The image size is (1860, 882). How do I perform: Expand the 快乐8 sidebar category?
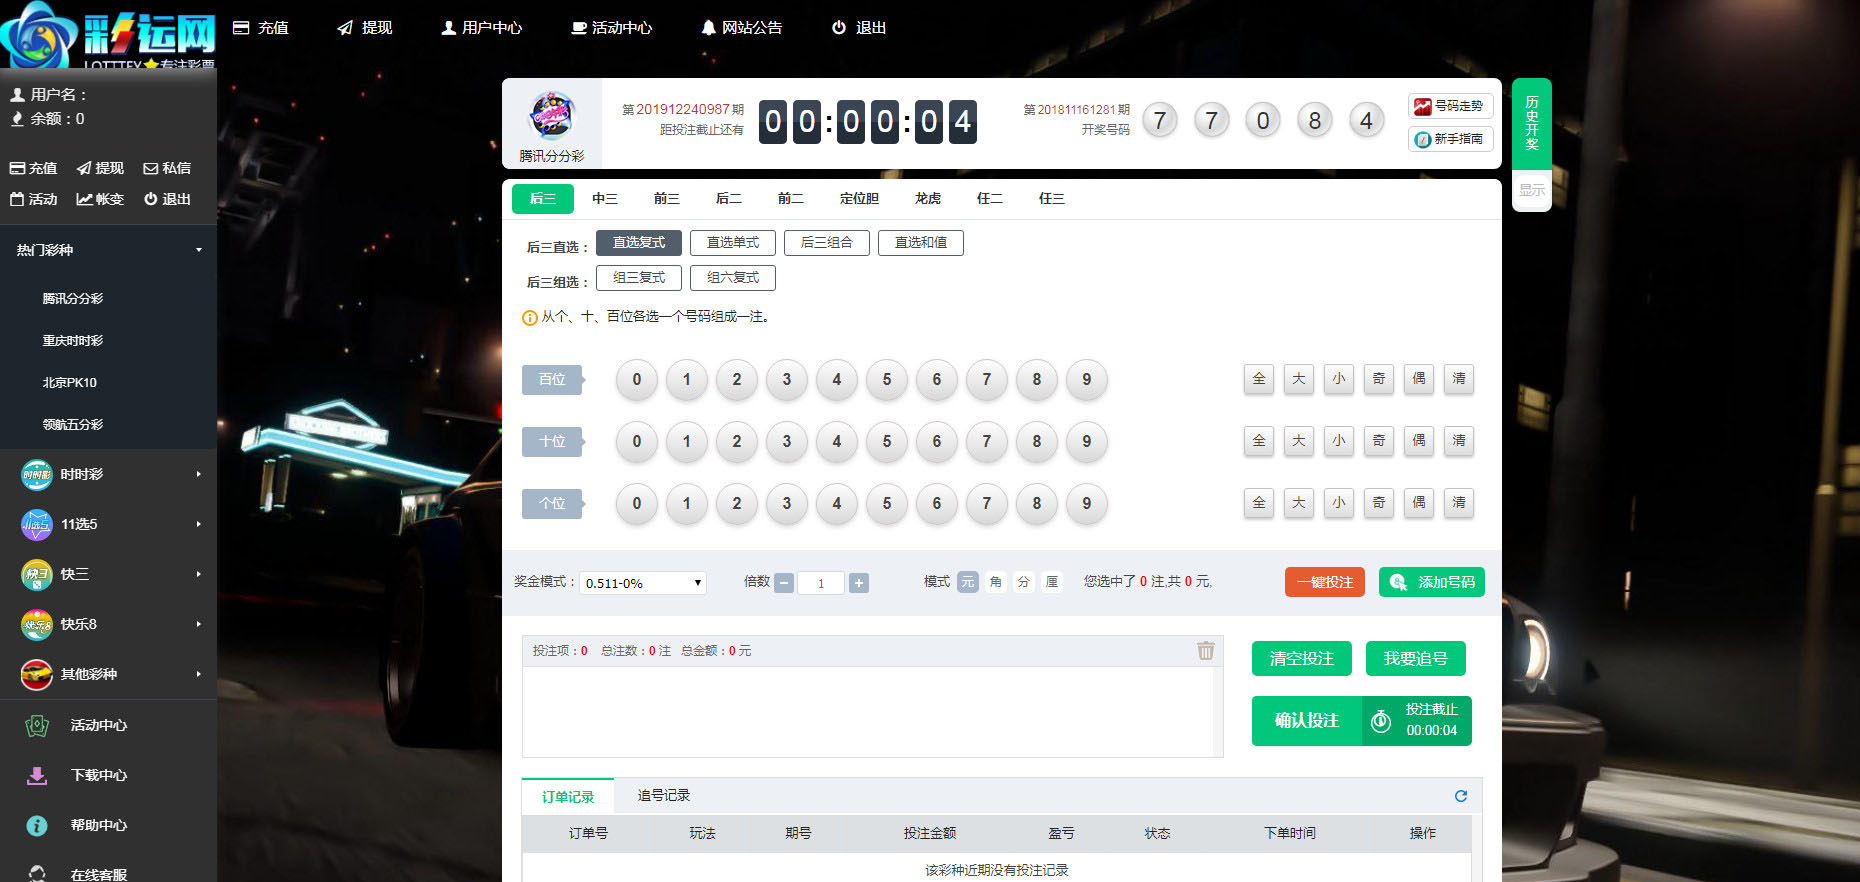click(110, 624)
